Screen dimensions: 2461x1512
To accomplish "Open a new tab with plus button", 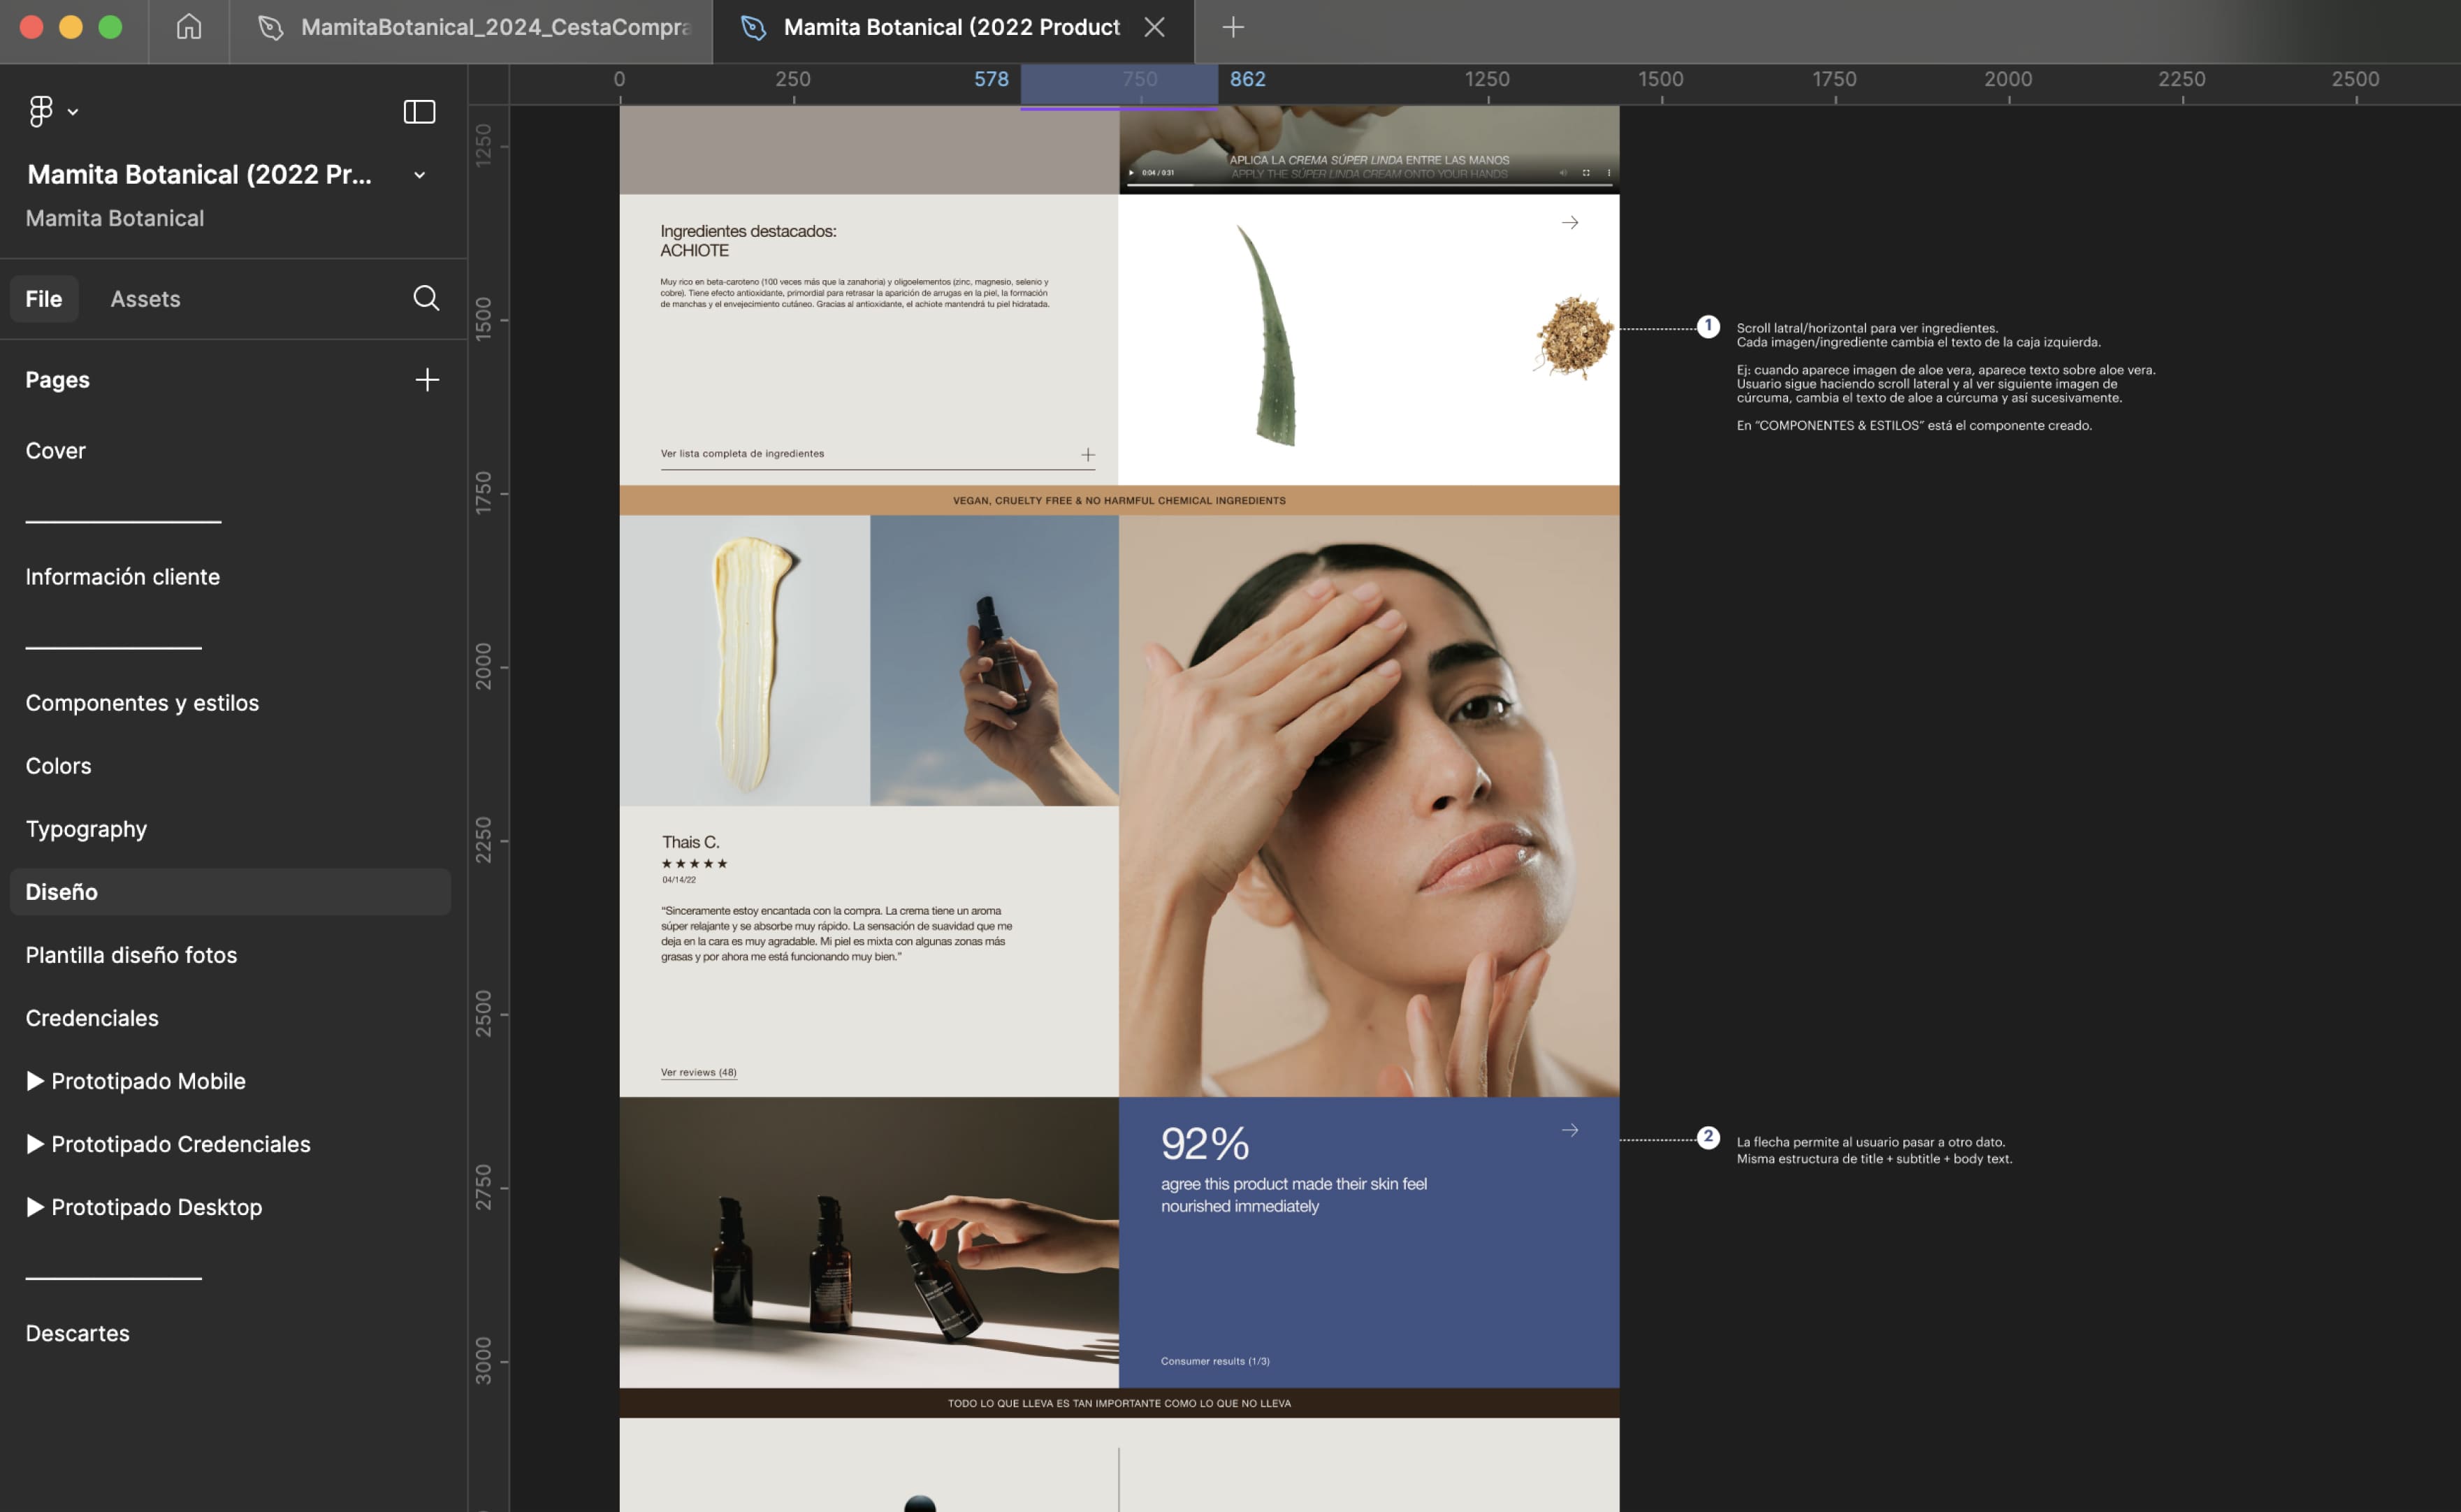I will point(1233,27).
